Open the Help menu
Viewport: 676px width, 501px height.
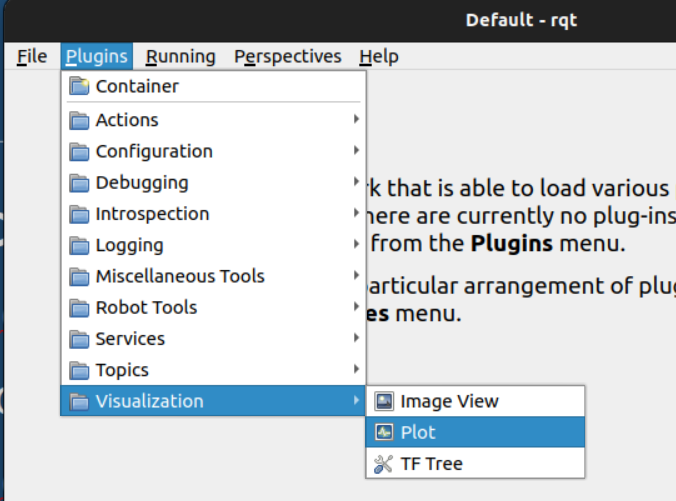pyautogui.click(x=379, y=56)
